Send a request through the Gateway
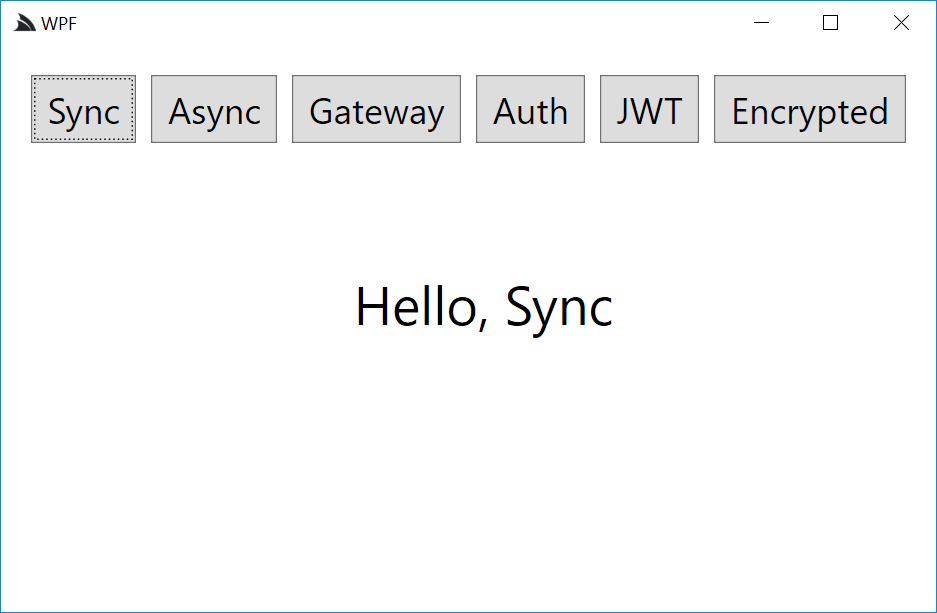The width and height of the screenshot is (937, 613). [x=376, y=109]
